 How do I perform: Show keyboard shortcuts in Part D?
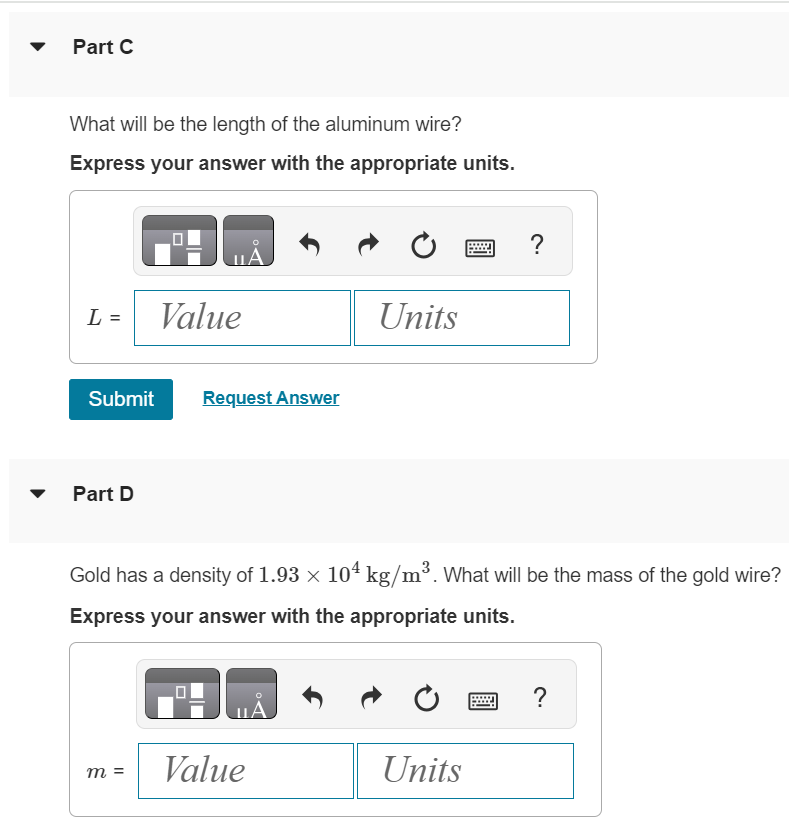483,701
